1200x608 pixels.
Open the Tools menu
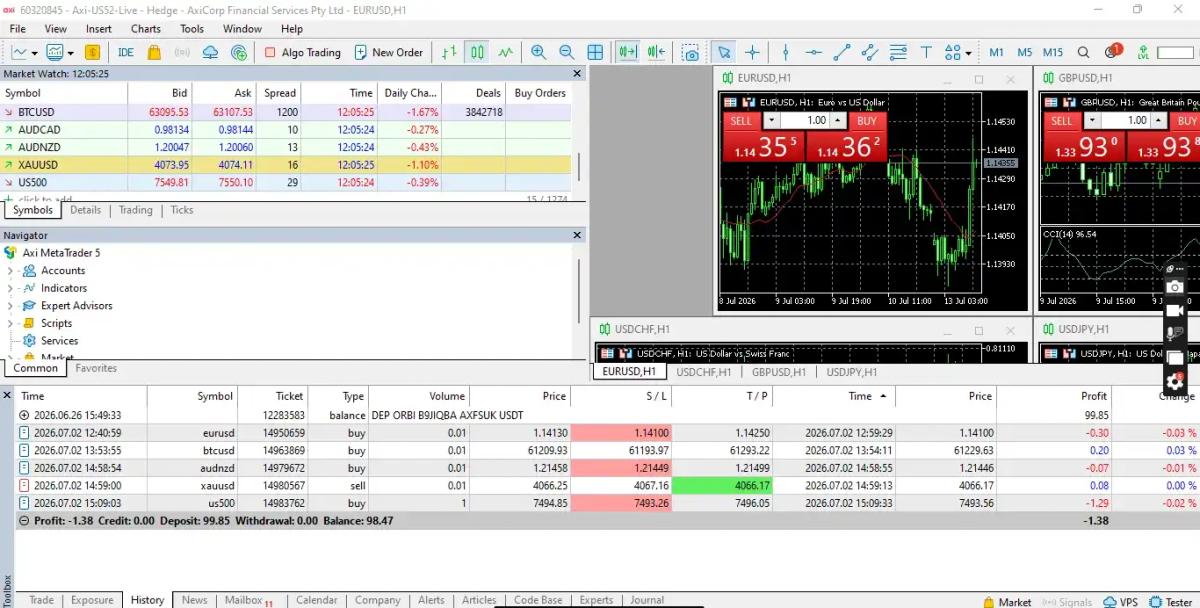(192, 29)
